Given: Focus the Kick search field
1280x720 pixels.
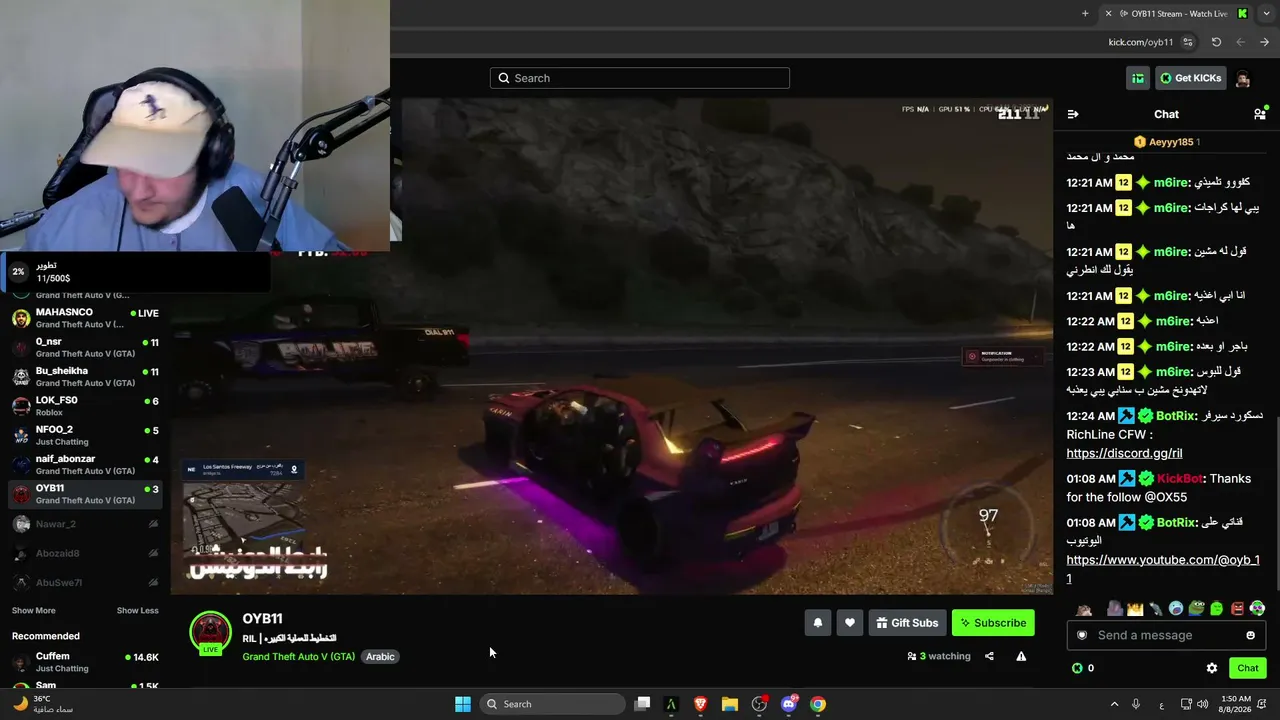Looking at the screenshot, I should (640, 78).
